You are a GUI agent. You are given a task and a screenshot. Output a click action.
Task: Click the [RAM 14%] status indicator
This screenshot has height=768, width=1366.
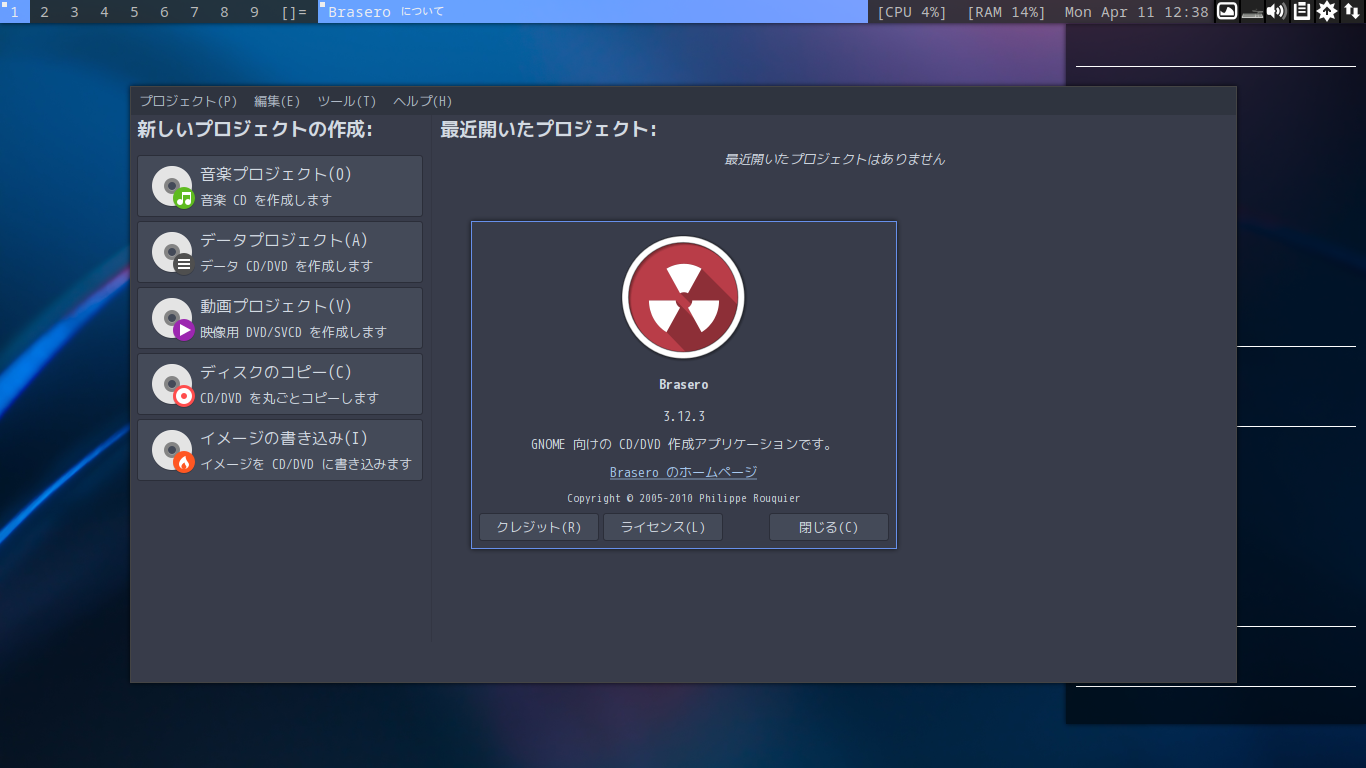pos(1006,12)
